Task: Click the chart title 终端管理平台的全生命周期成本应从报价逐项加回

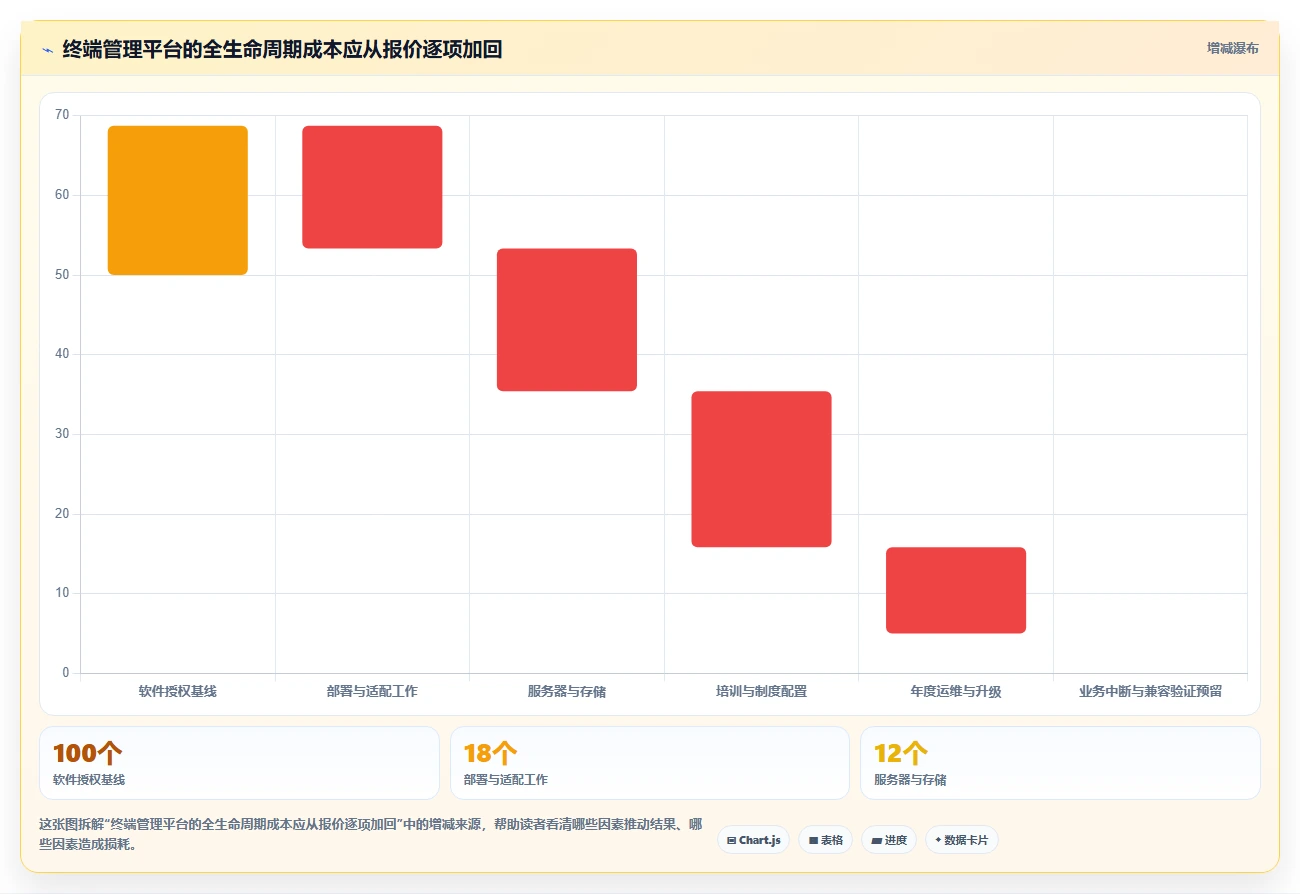Action: pos(282,49)
